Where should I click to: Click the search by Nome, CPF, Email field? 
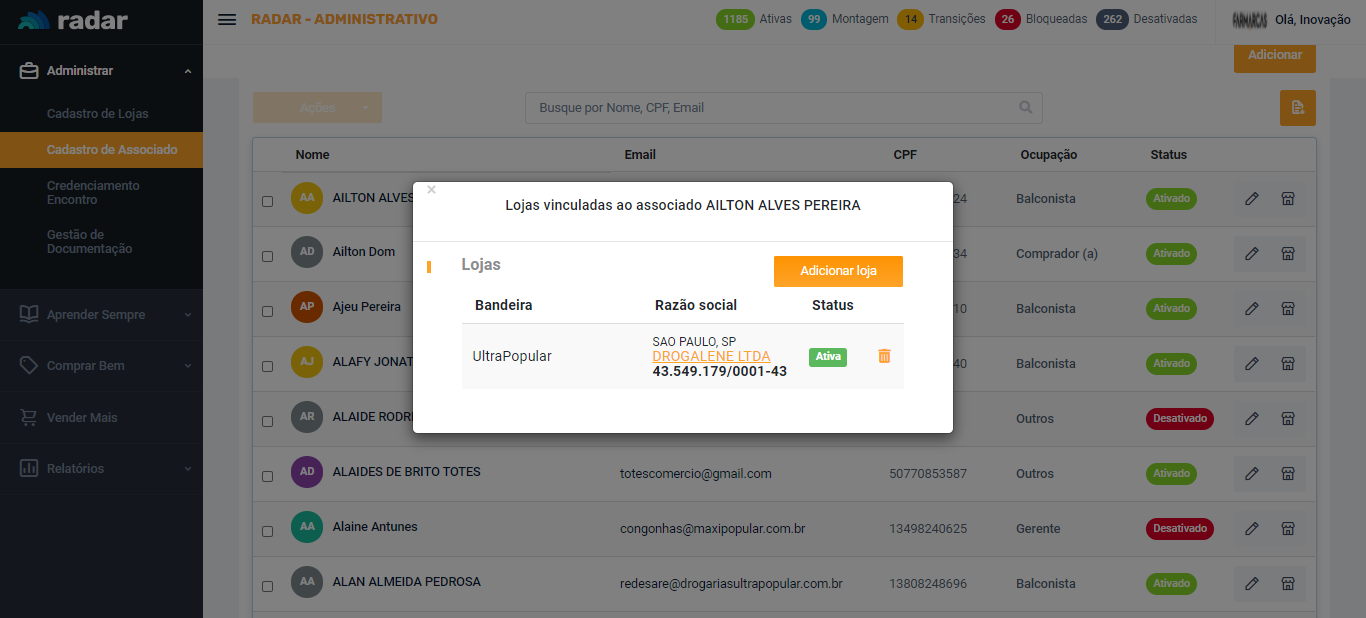[x=770, y=108]
